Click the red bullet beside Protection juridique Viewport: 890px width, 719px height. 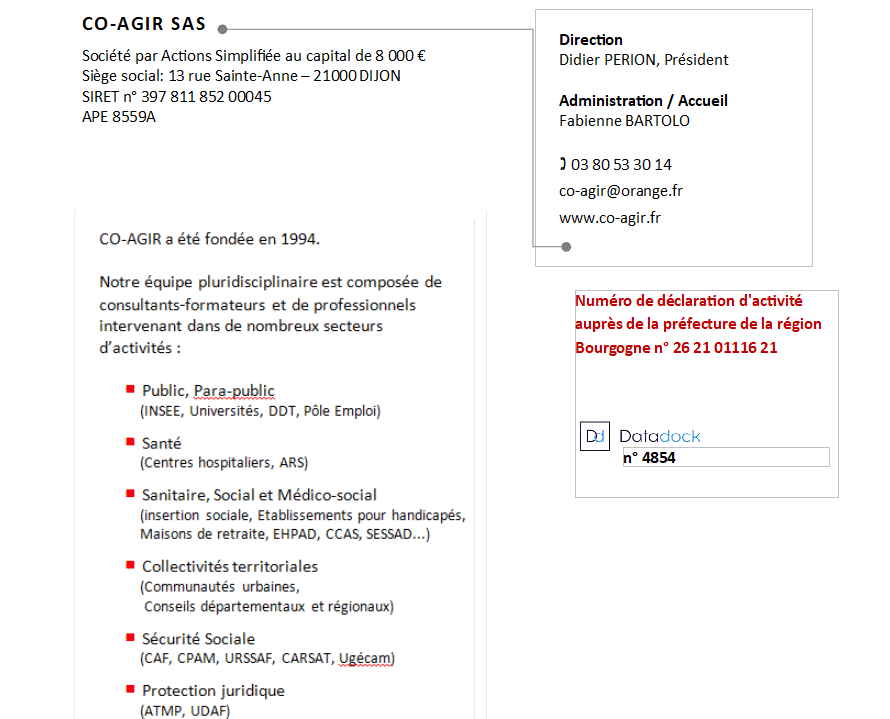point(130,689)
